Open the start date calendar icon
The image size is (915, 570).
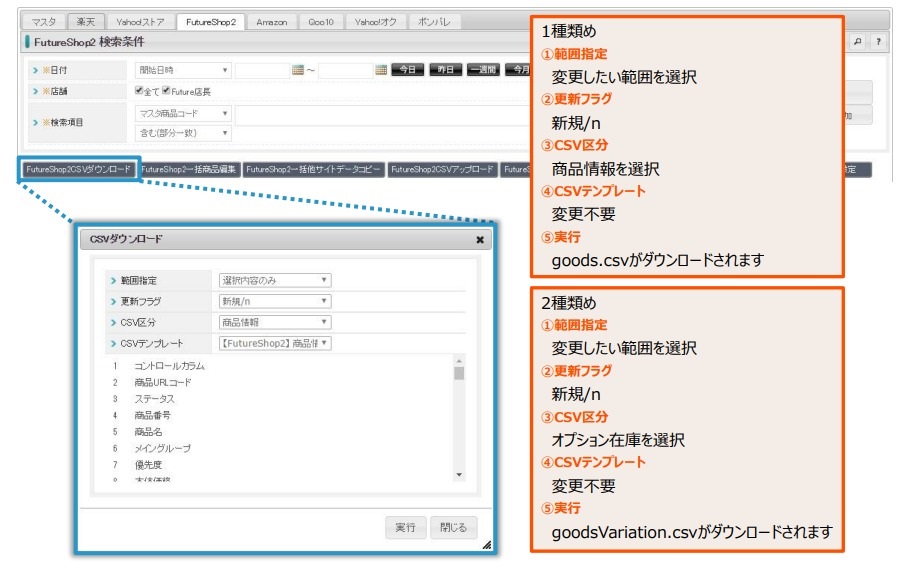(298, 70)
